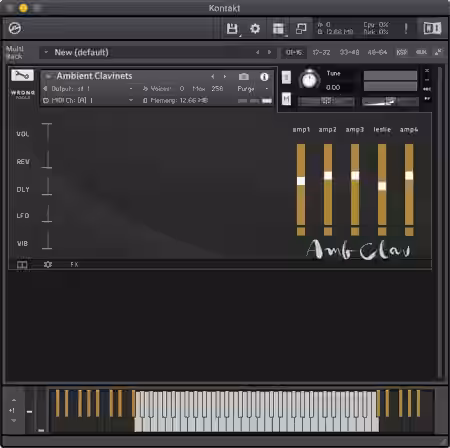Screen dimensions: 450x448
Task: Click the pitch bend wheel on keyboard
Action: point(29,411)
